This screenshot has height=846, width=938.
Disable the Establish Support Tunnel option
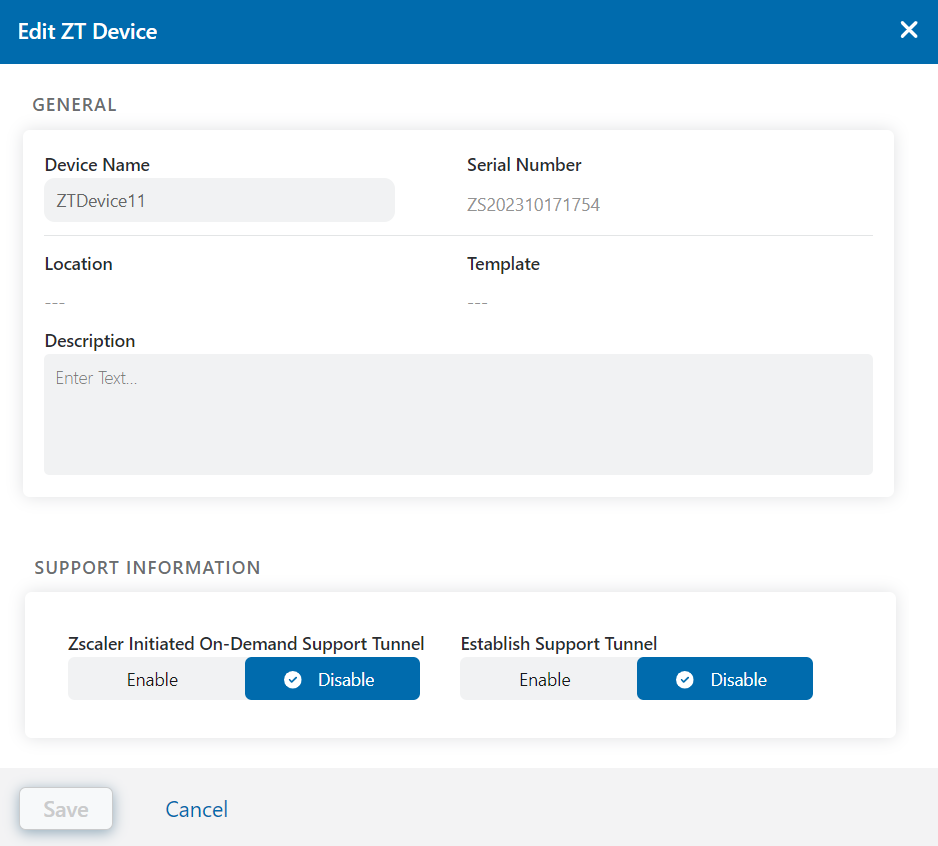(x=725, y=678)
